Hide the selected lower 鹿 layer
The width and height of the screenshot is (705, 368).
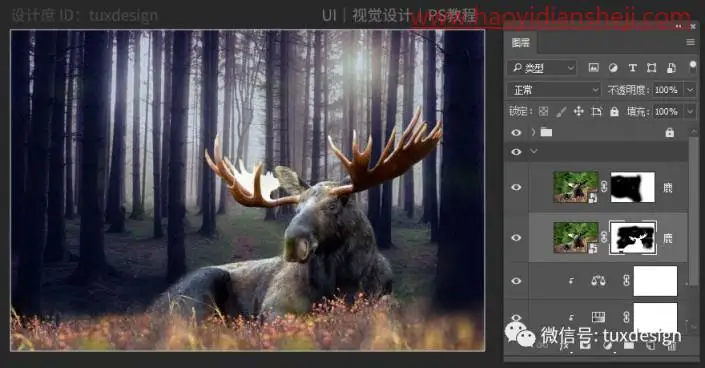click(x=516, y=238)
